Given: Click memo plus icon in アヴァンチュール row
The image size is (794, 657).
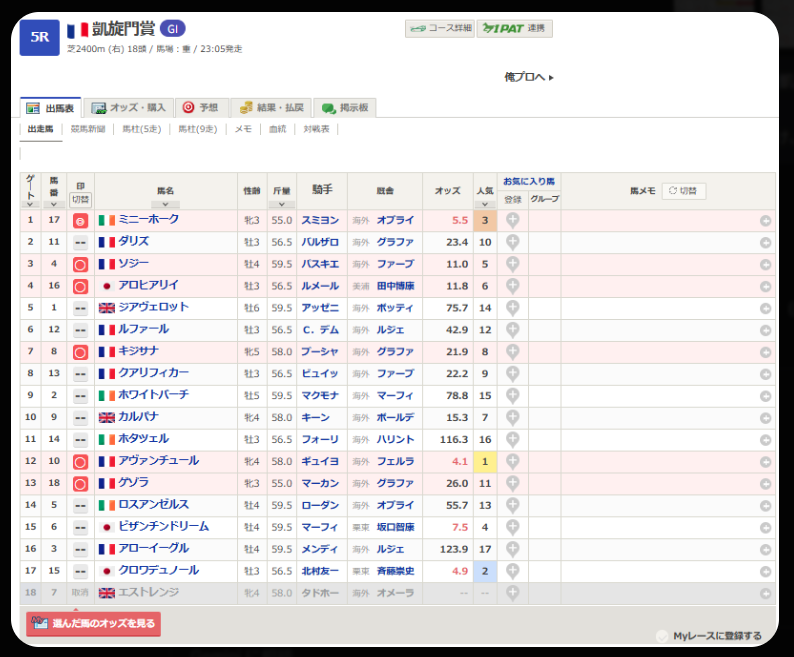Looking at the screenshot, I should tap(765, 462).
